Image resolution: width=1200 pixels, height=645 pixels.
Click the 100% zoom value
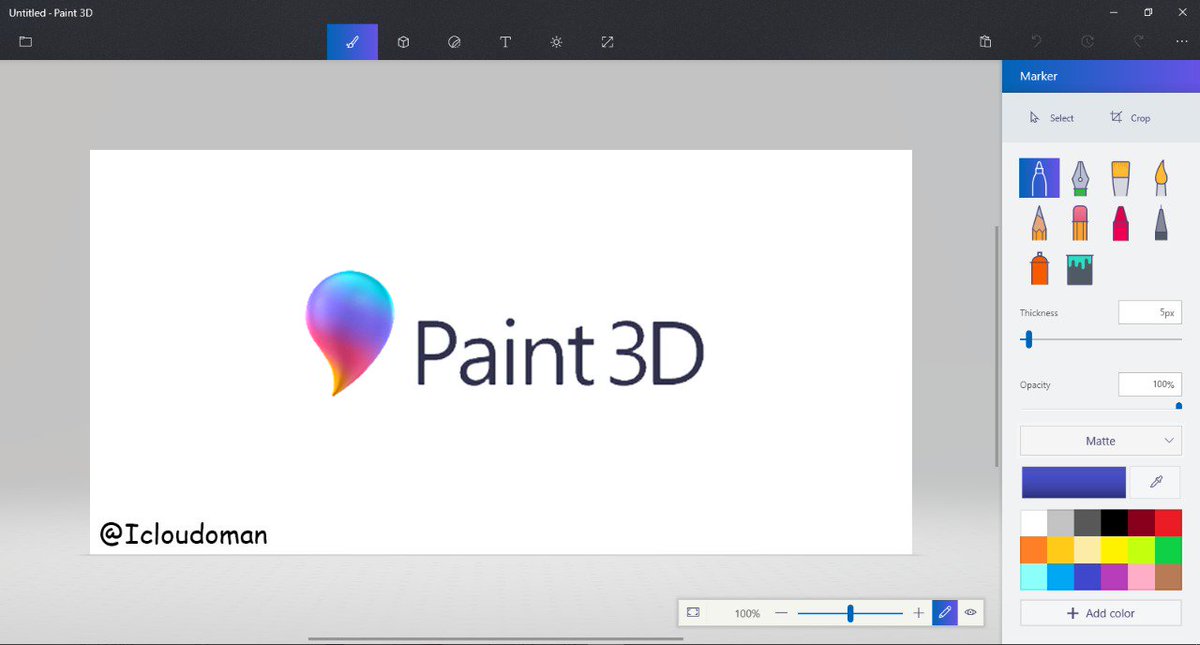click(747, 613)
